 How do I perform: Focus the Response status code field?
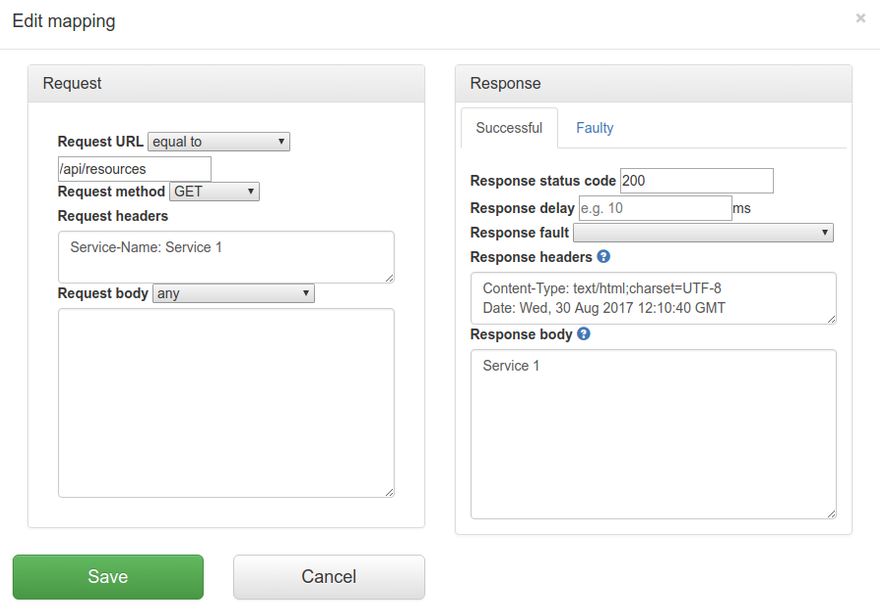tap(696, 181)
